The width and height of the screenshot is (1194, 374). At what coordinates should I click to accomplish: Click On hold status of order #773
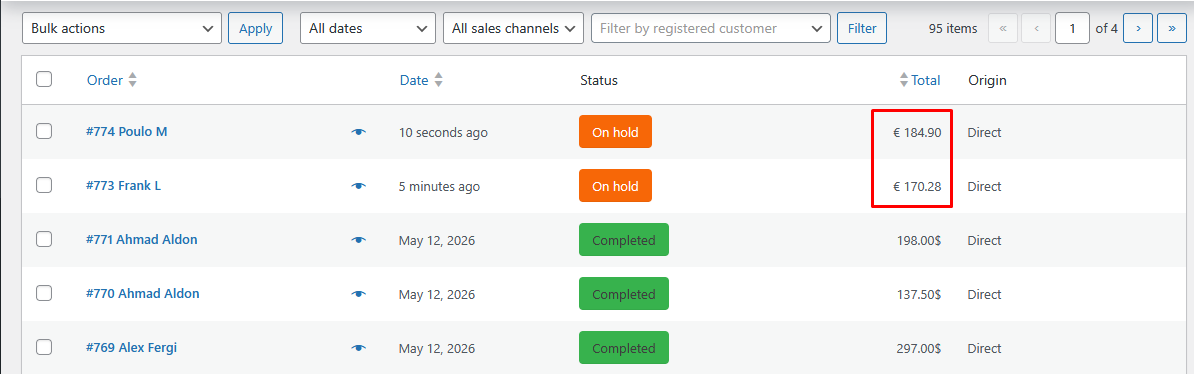pyautogui.click(x=615, y=186)
